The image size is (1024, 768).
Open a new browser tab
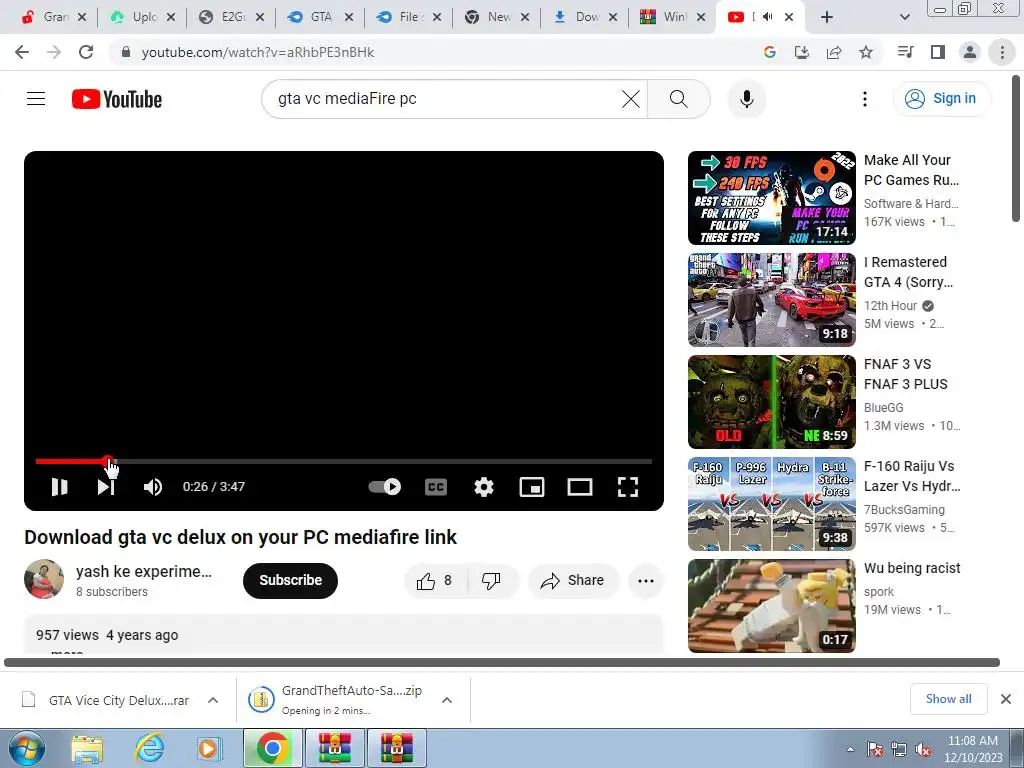[827, 17]
